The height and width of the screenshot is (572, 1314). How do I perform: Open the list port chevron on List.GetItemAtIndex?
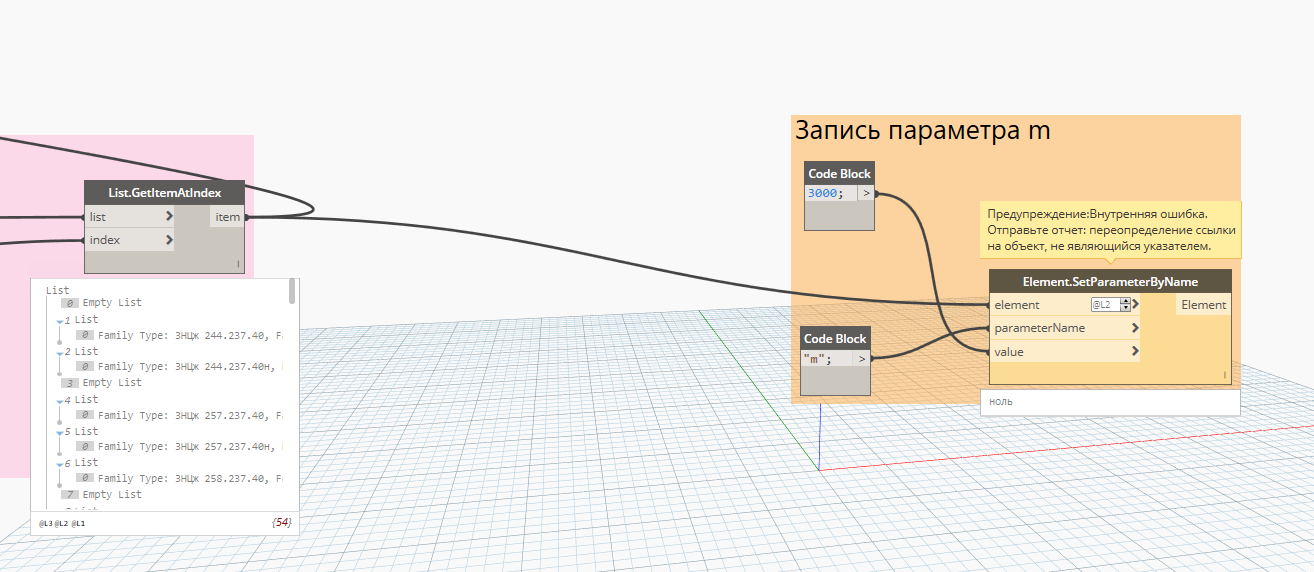coord(169,216)
